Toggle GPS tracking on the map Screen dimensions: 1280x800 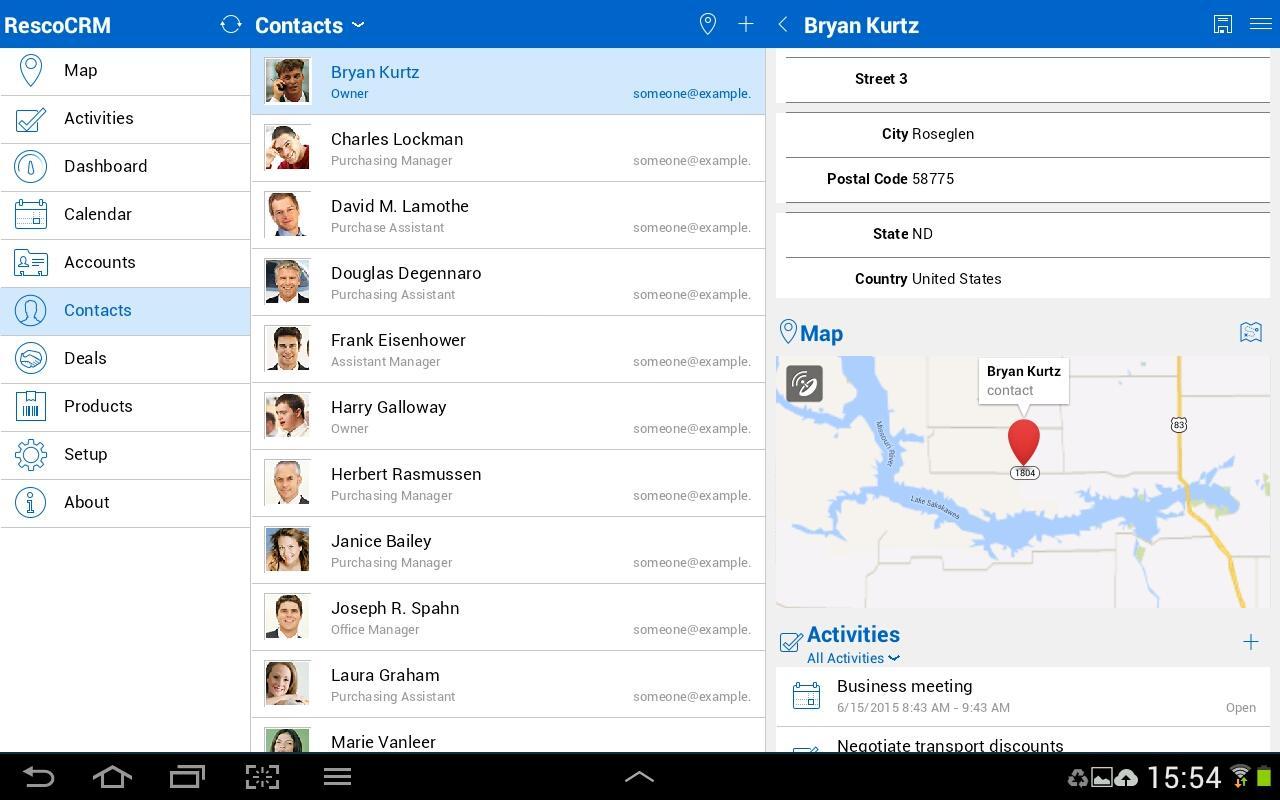click(x=805, y=384)
